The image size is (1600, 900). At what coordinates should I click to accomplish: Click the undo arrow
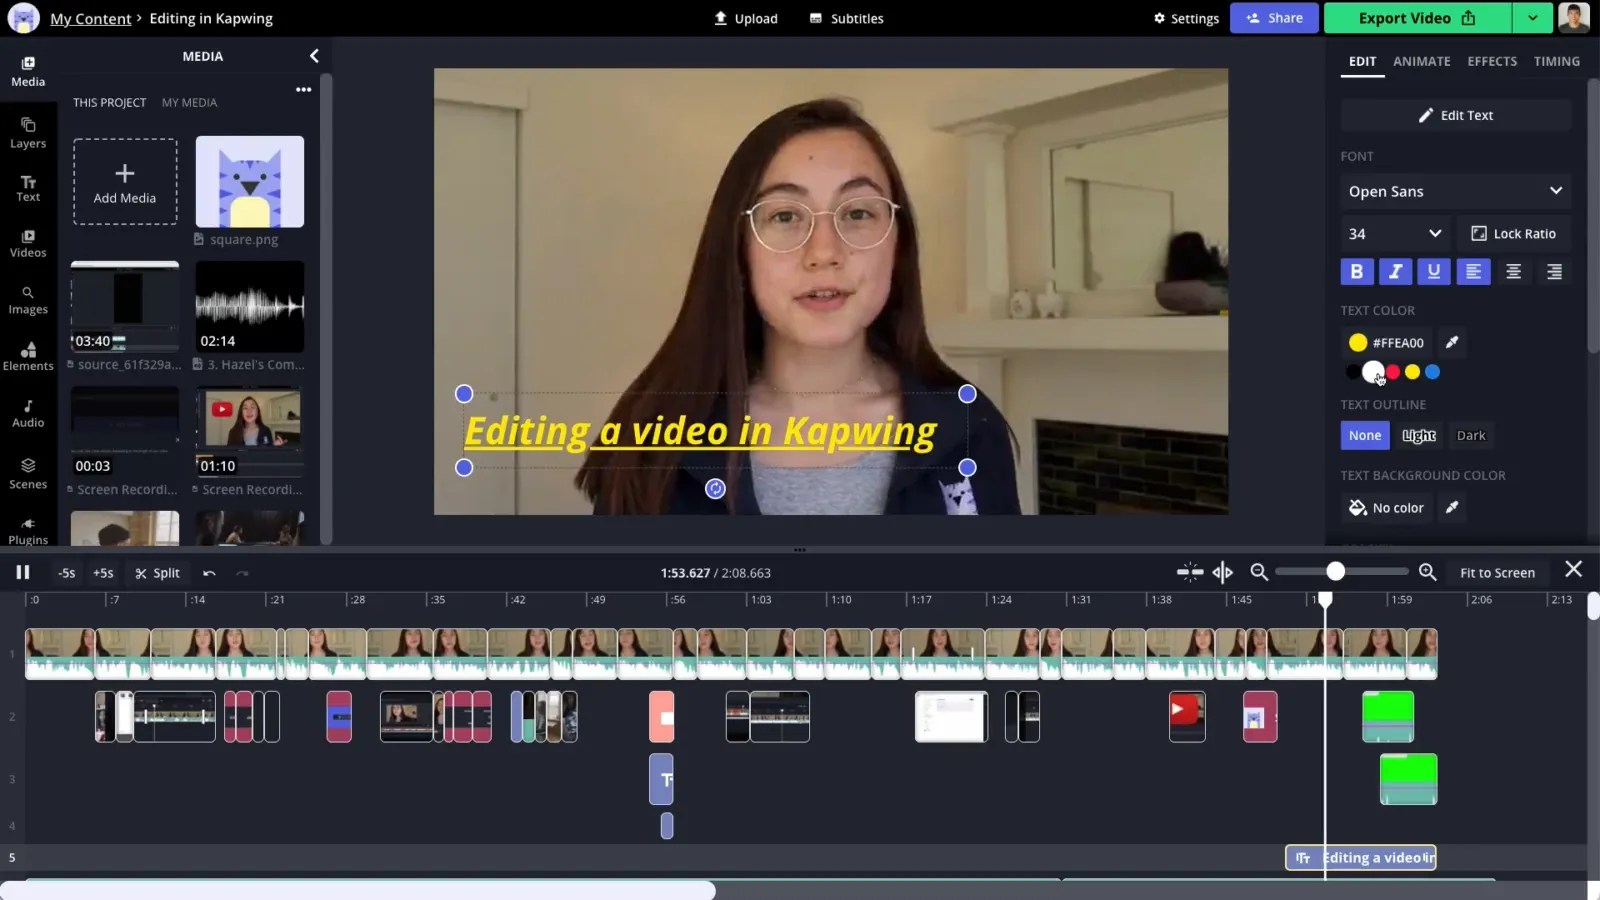pos(209,572)
